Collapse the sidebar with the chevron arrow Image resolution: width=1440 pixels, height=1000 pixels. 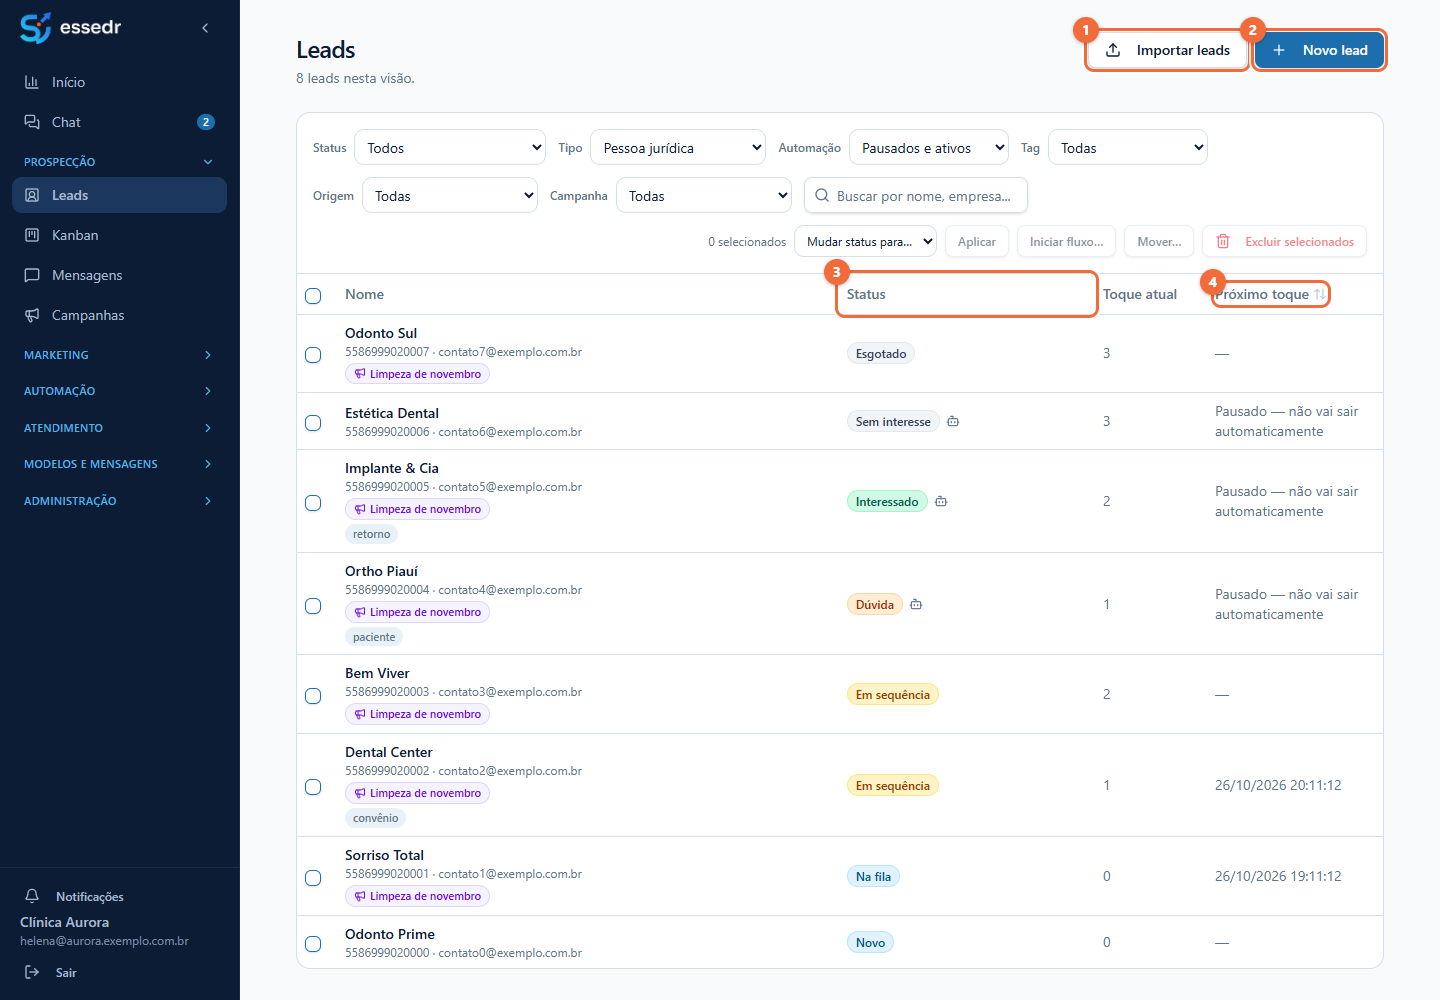[x=205, y=28]
